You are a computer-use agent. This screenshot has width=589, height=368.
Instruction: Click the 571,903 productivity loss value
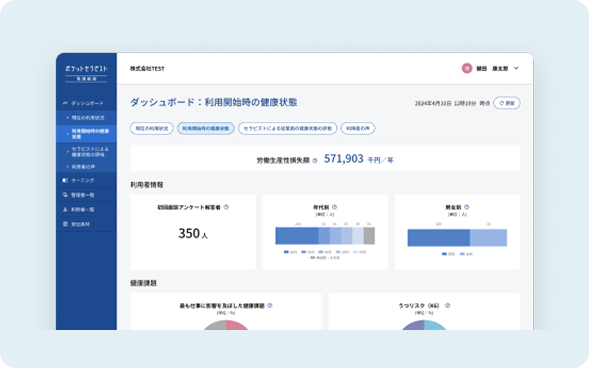pyautogui.click(x=344, y=158)
